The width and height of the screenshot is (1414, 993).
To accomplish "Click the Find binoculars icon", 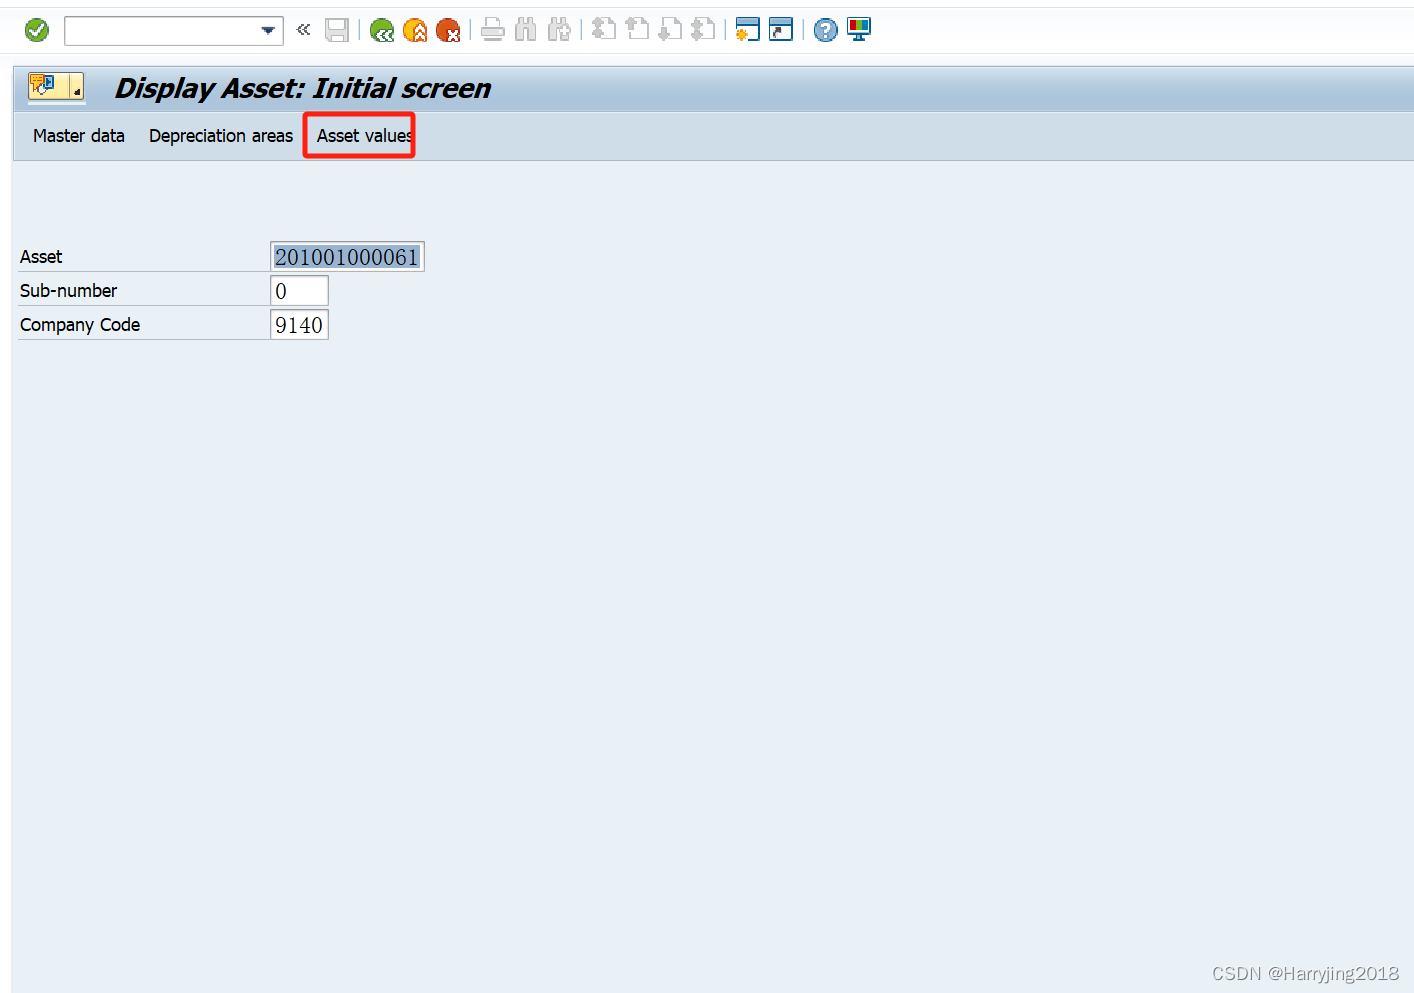I will tap(526, 30).
